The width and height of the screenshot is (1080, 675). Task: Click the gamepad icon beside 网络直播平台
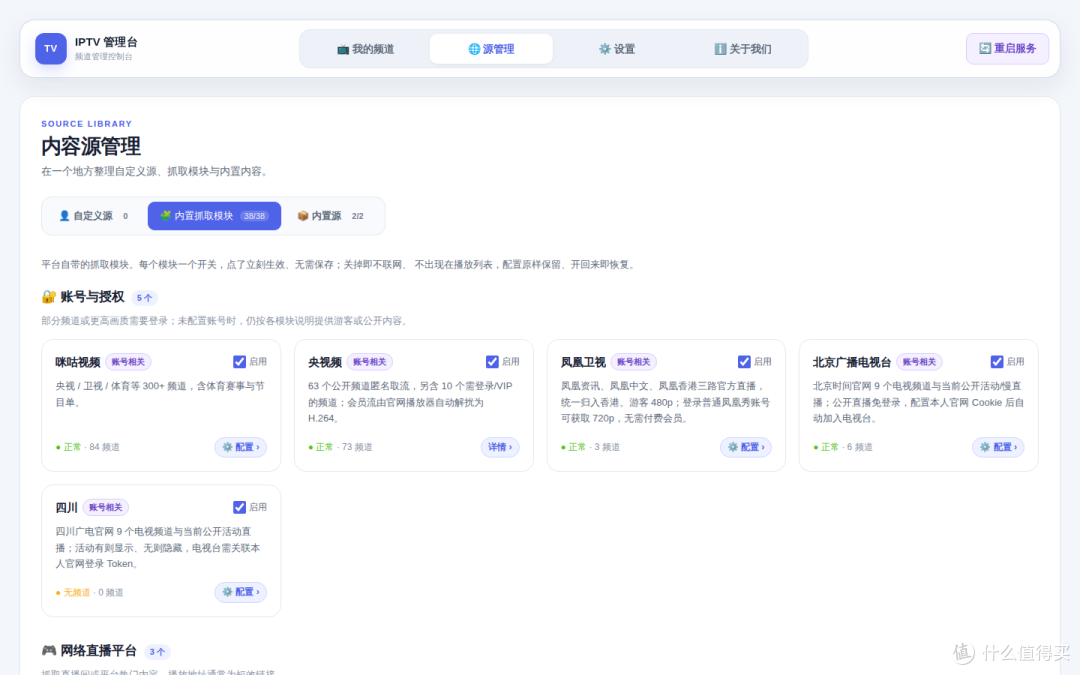point(49,650)
